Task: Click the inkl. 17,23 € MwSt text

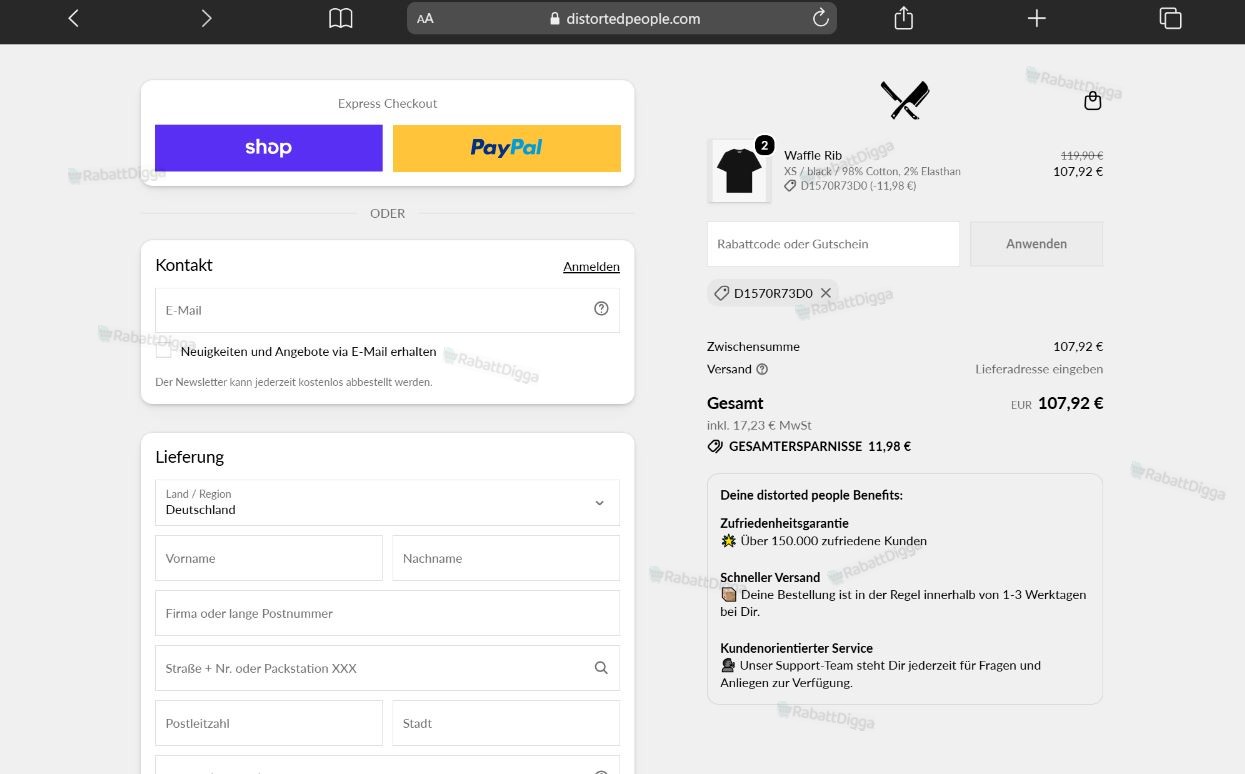Action: (x=759, y=425)
